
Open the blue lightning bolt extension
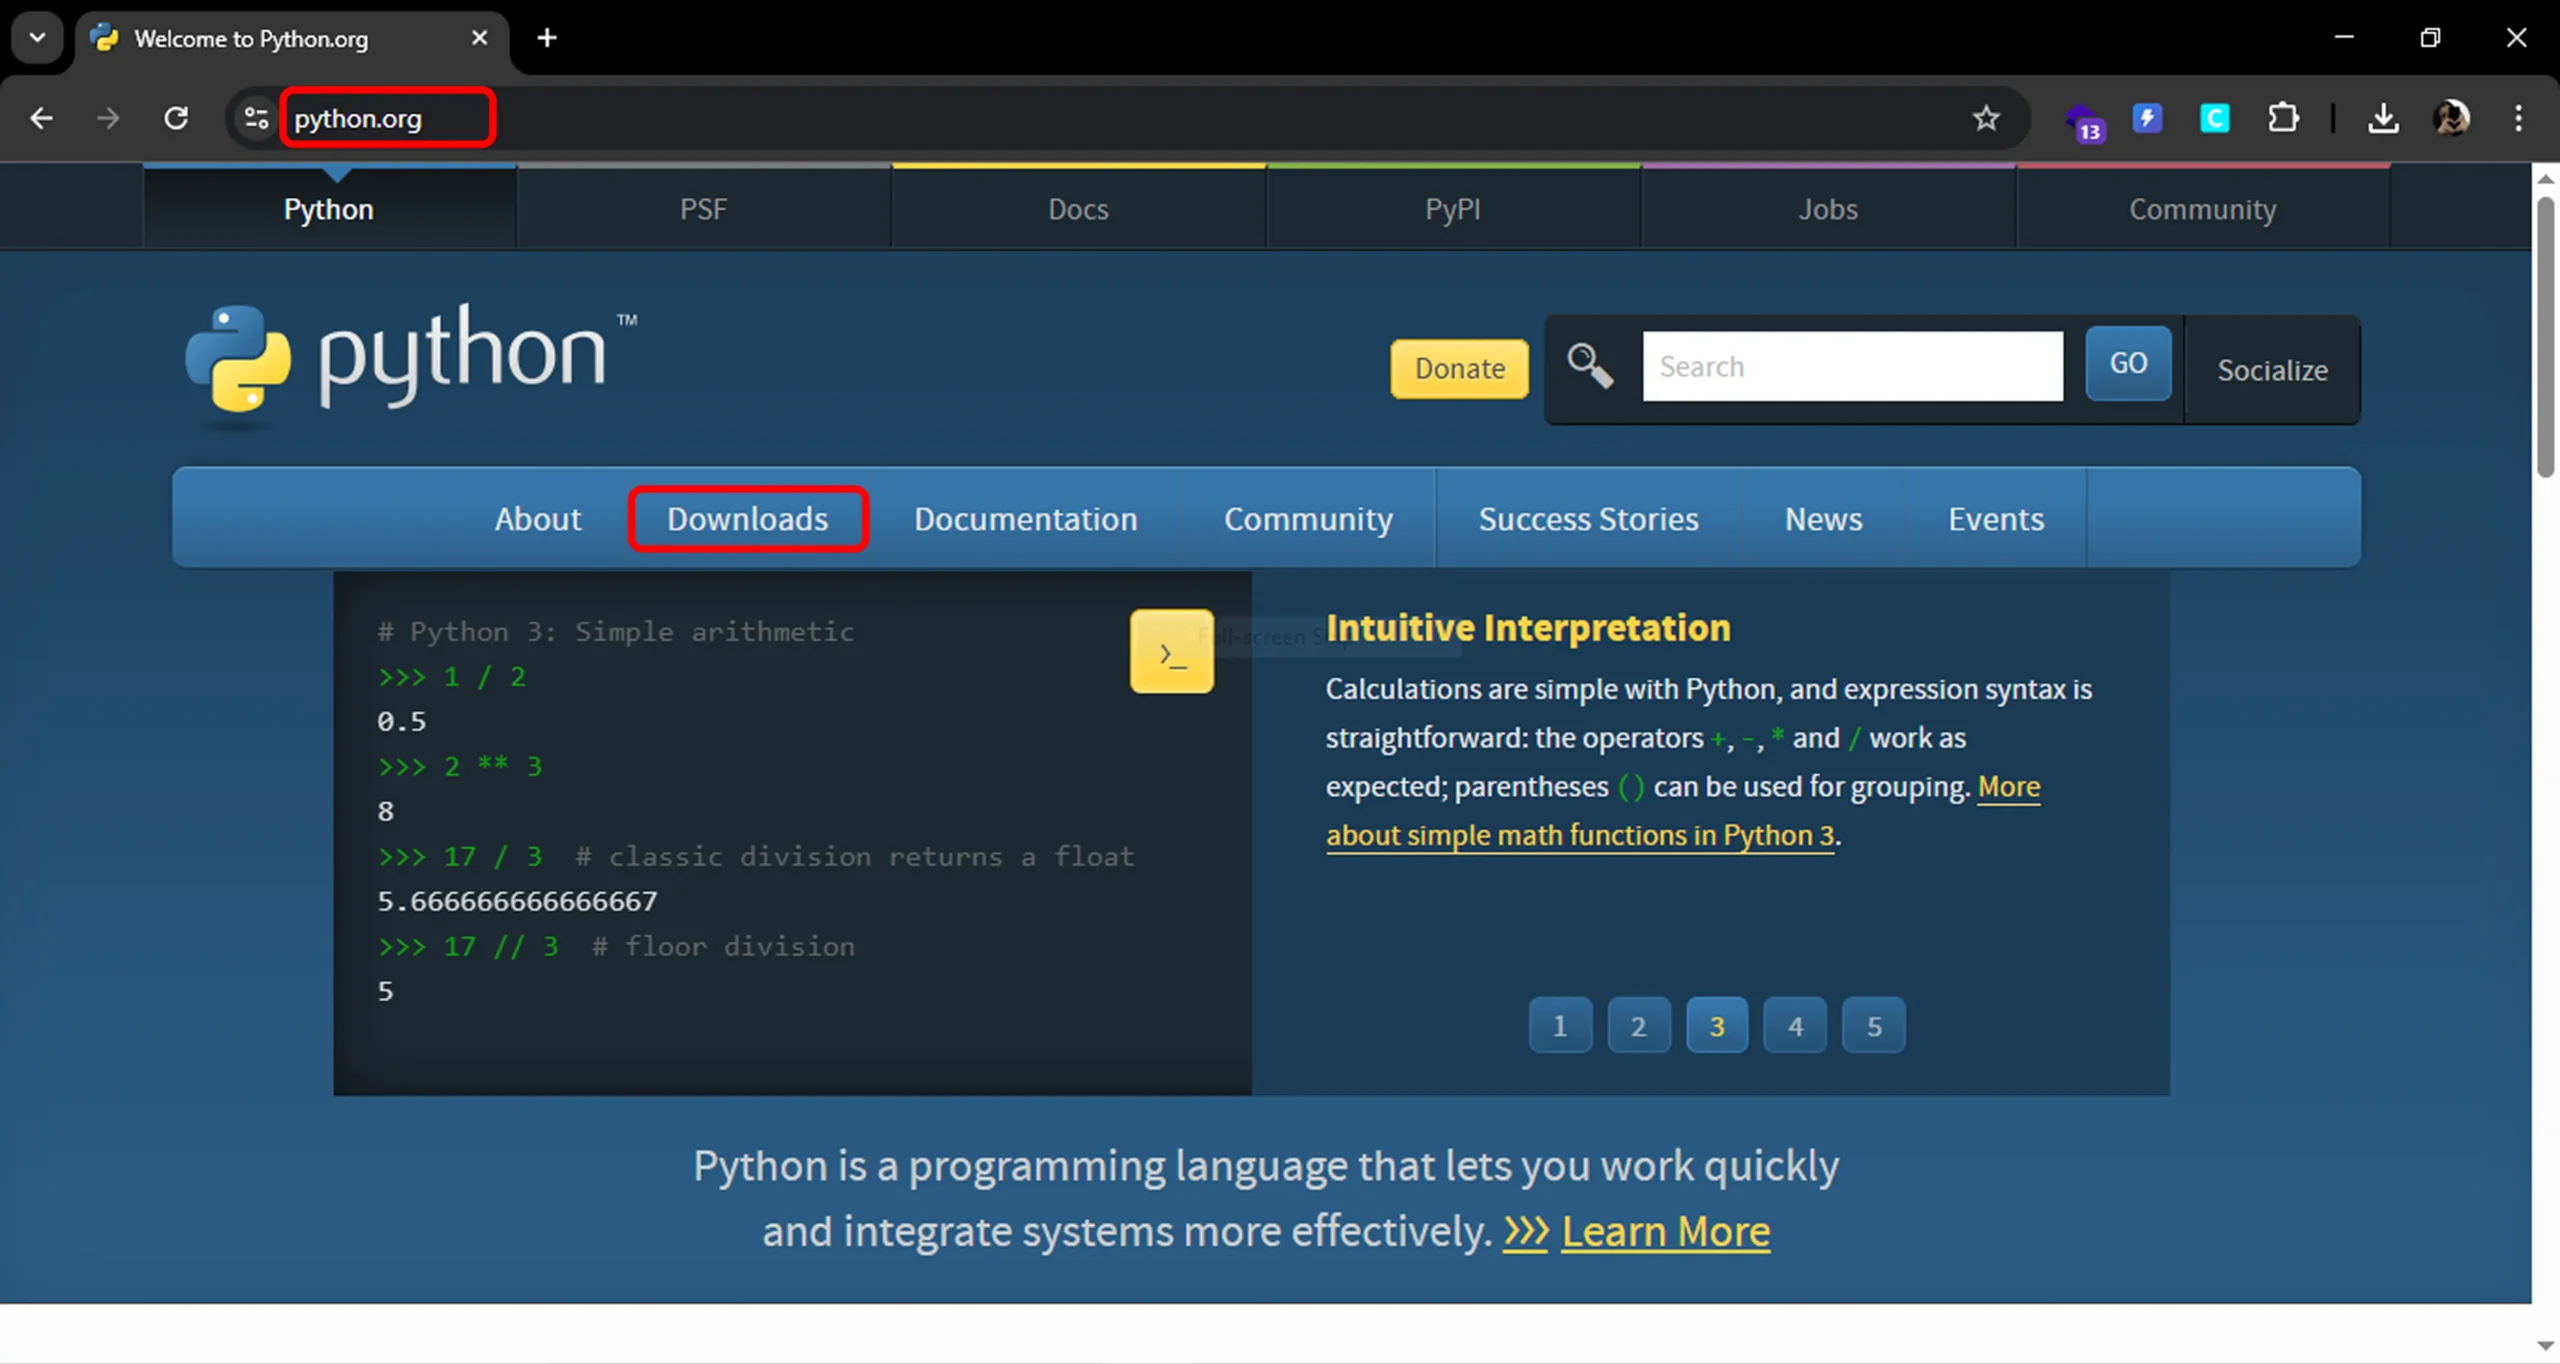tap(2147, 118)
